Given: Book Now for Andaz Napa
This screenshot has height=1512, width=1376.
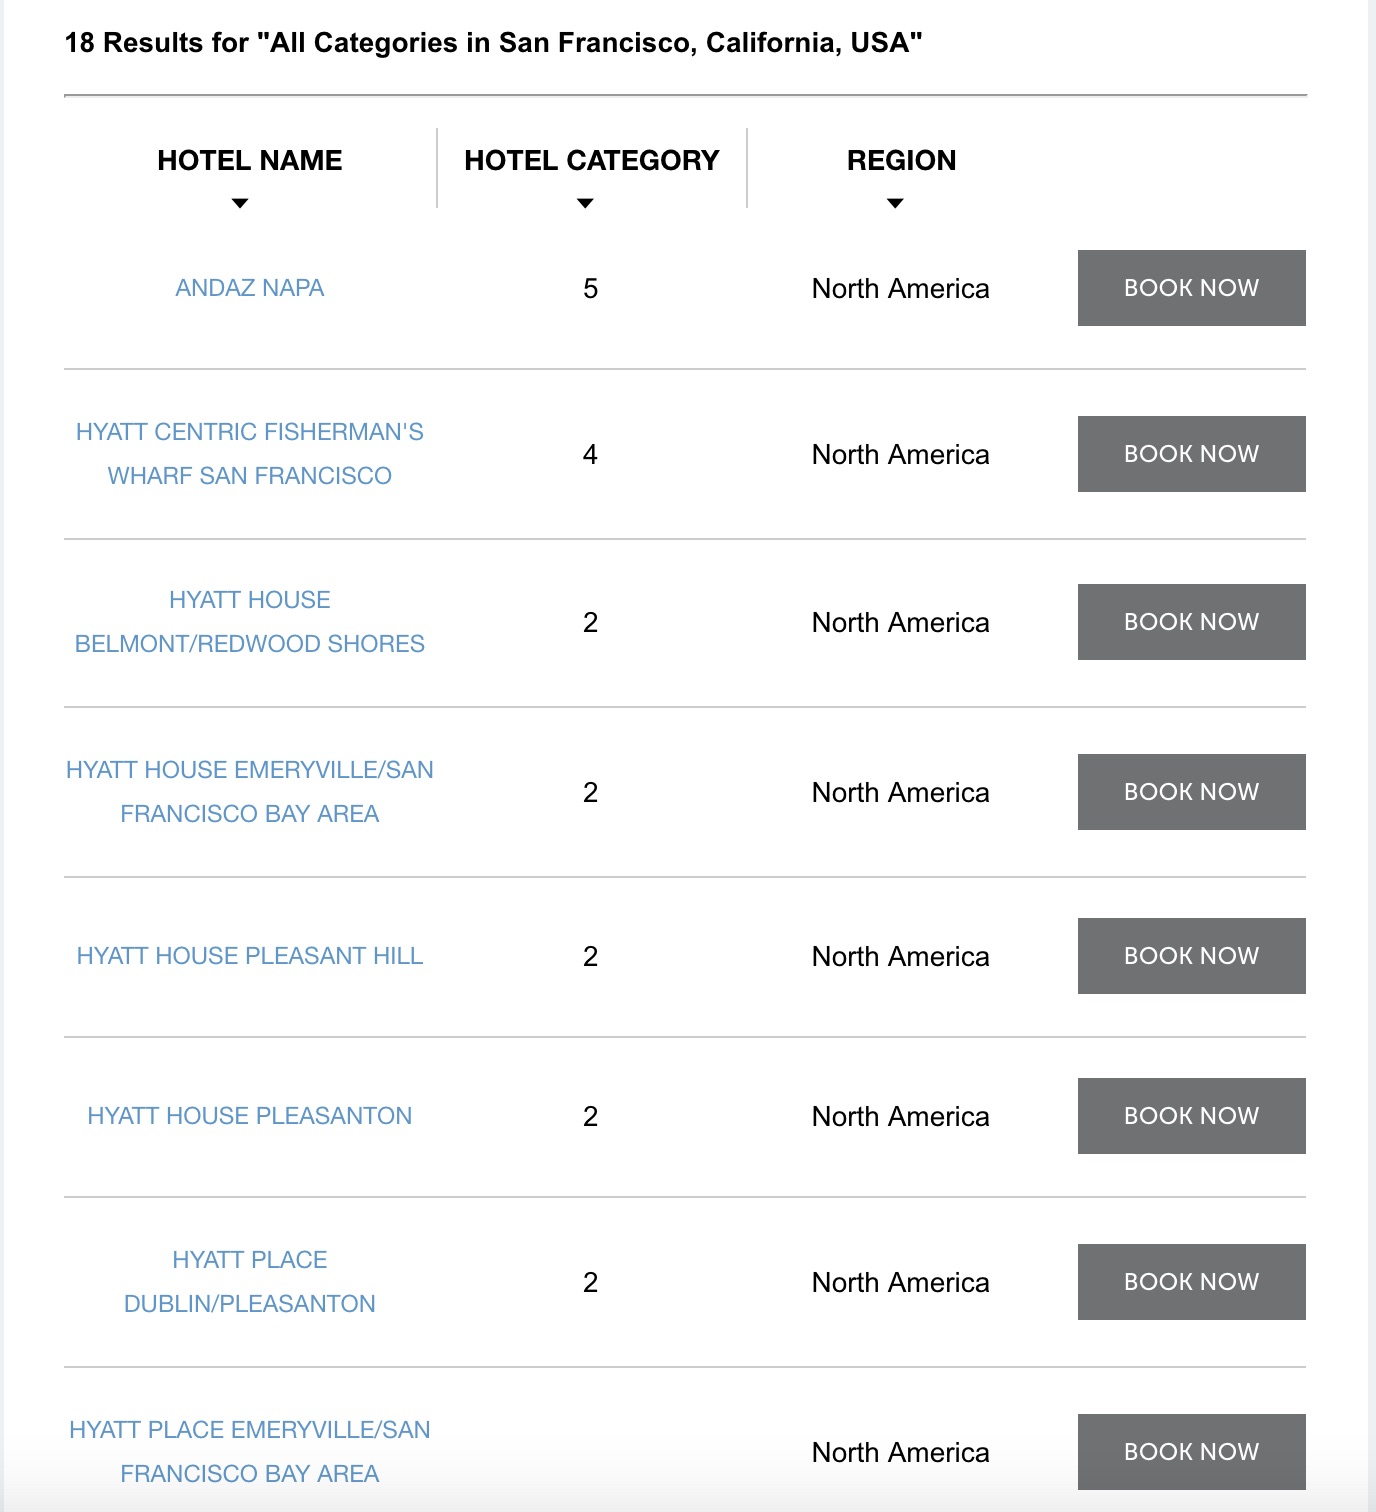Looking at the screenshot, I should [1192, 288].
